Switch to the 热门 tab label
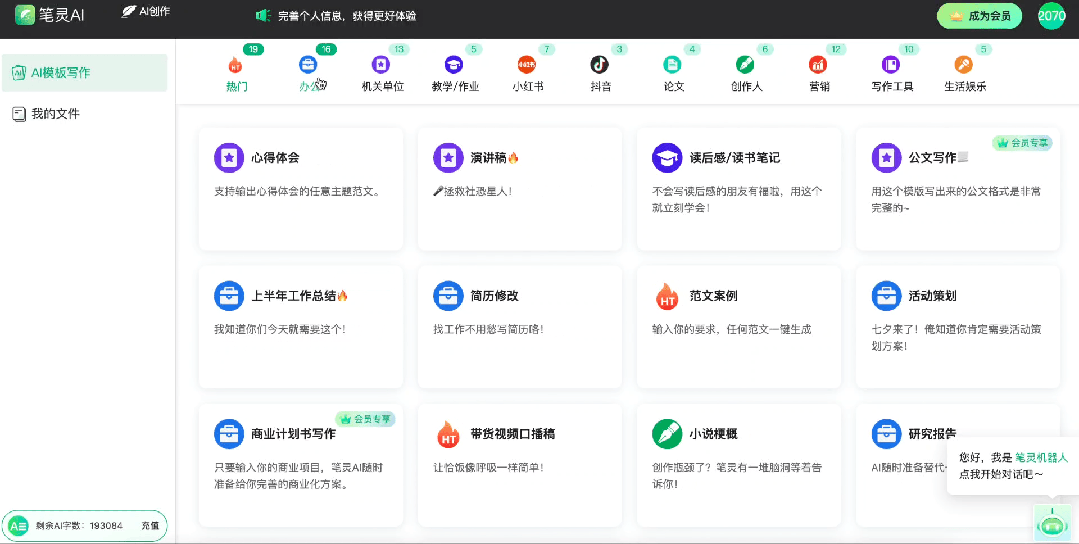1079x544 pixels. (x=237, y=87)
